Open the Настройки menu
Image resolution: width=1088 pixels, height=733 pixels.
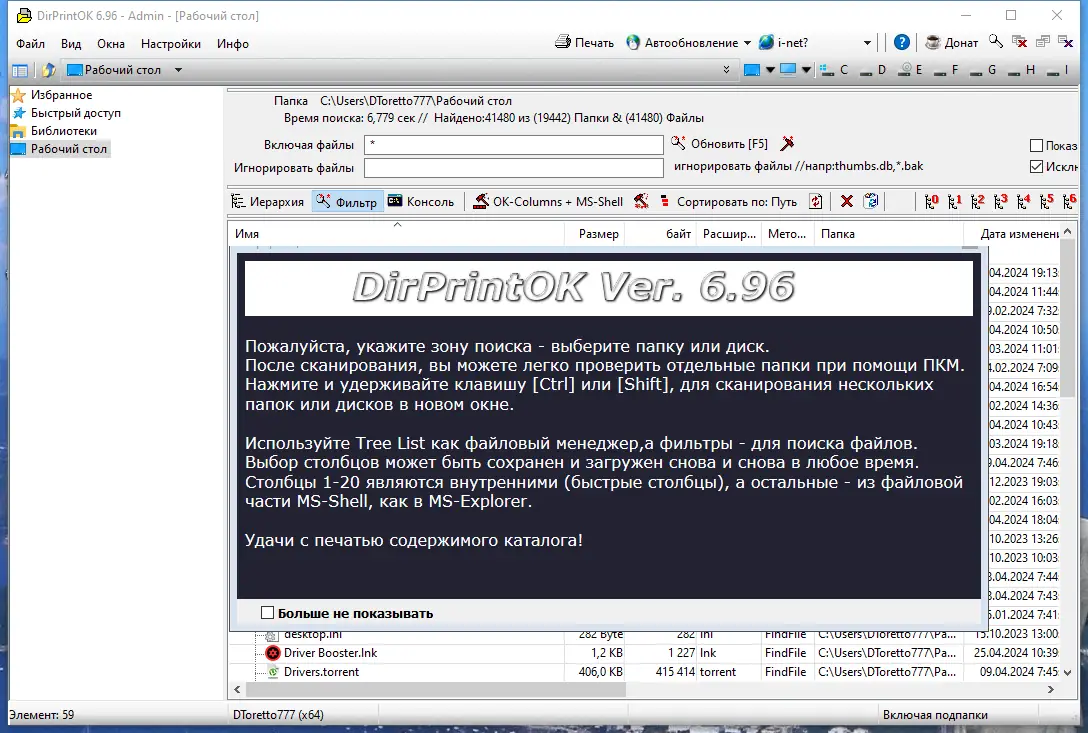(x=171, y=44)
